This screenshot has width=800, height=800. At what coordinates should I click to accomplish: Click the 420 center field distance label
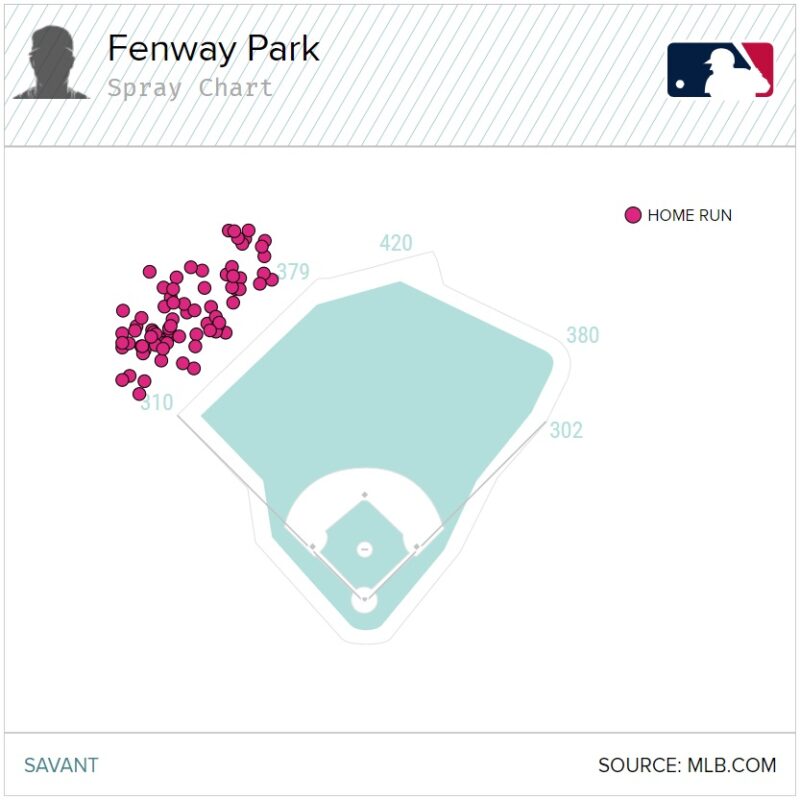coord(396,243)
